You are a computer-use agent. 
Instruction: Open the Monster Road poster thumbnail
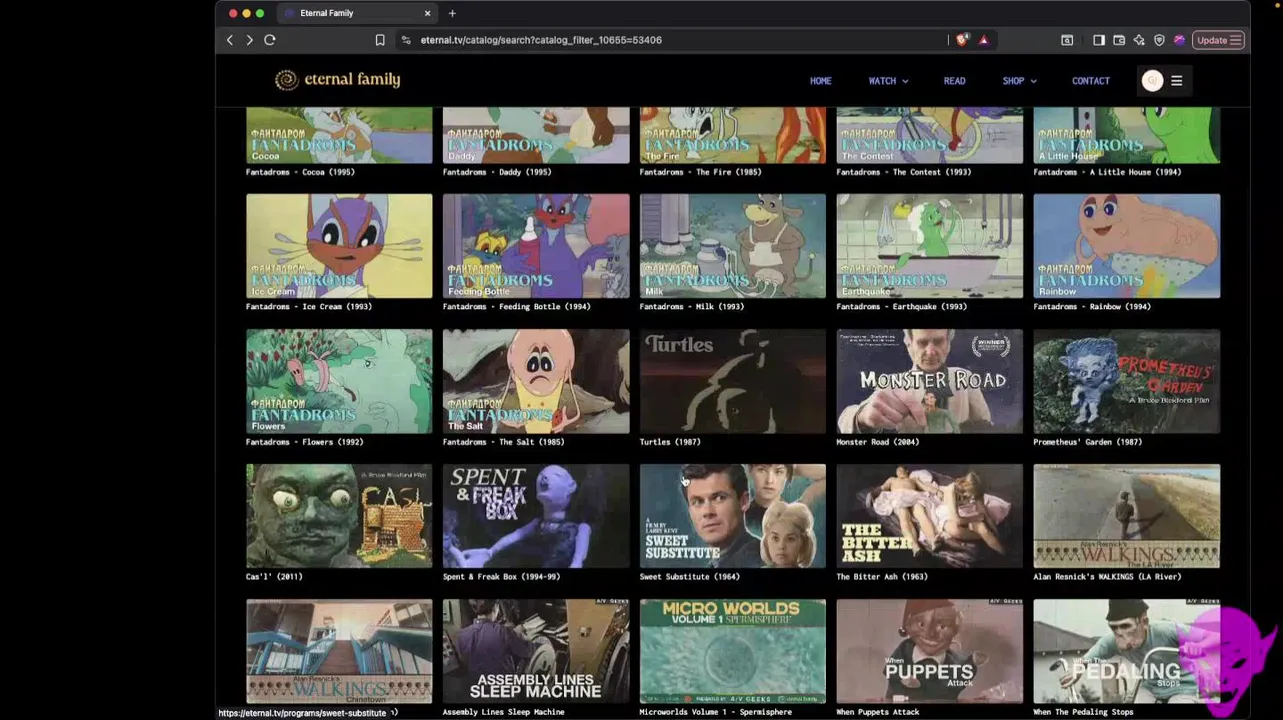pos(930,381)
